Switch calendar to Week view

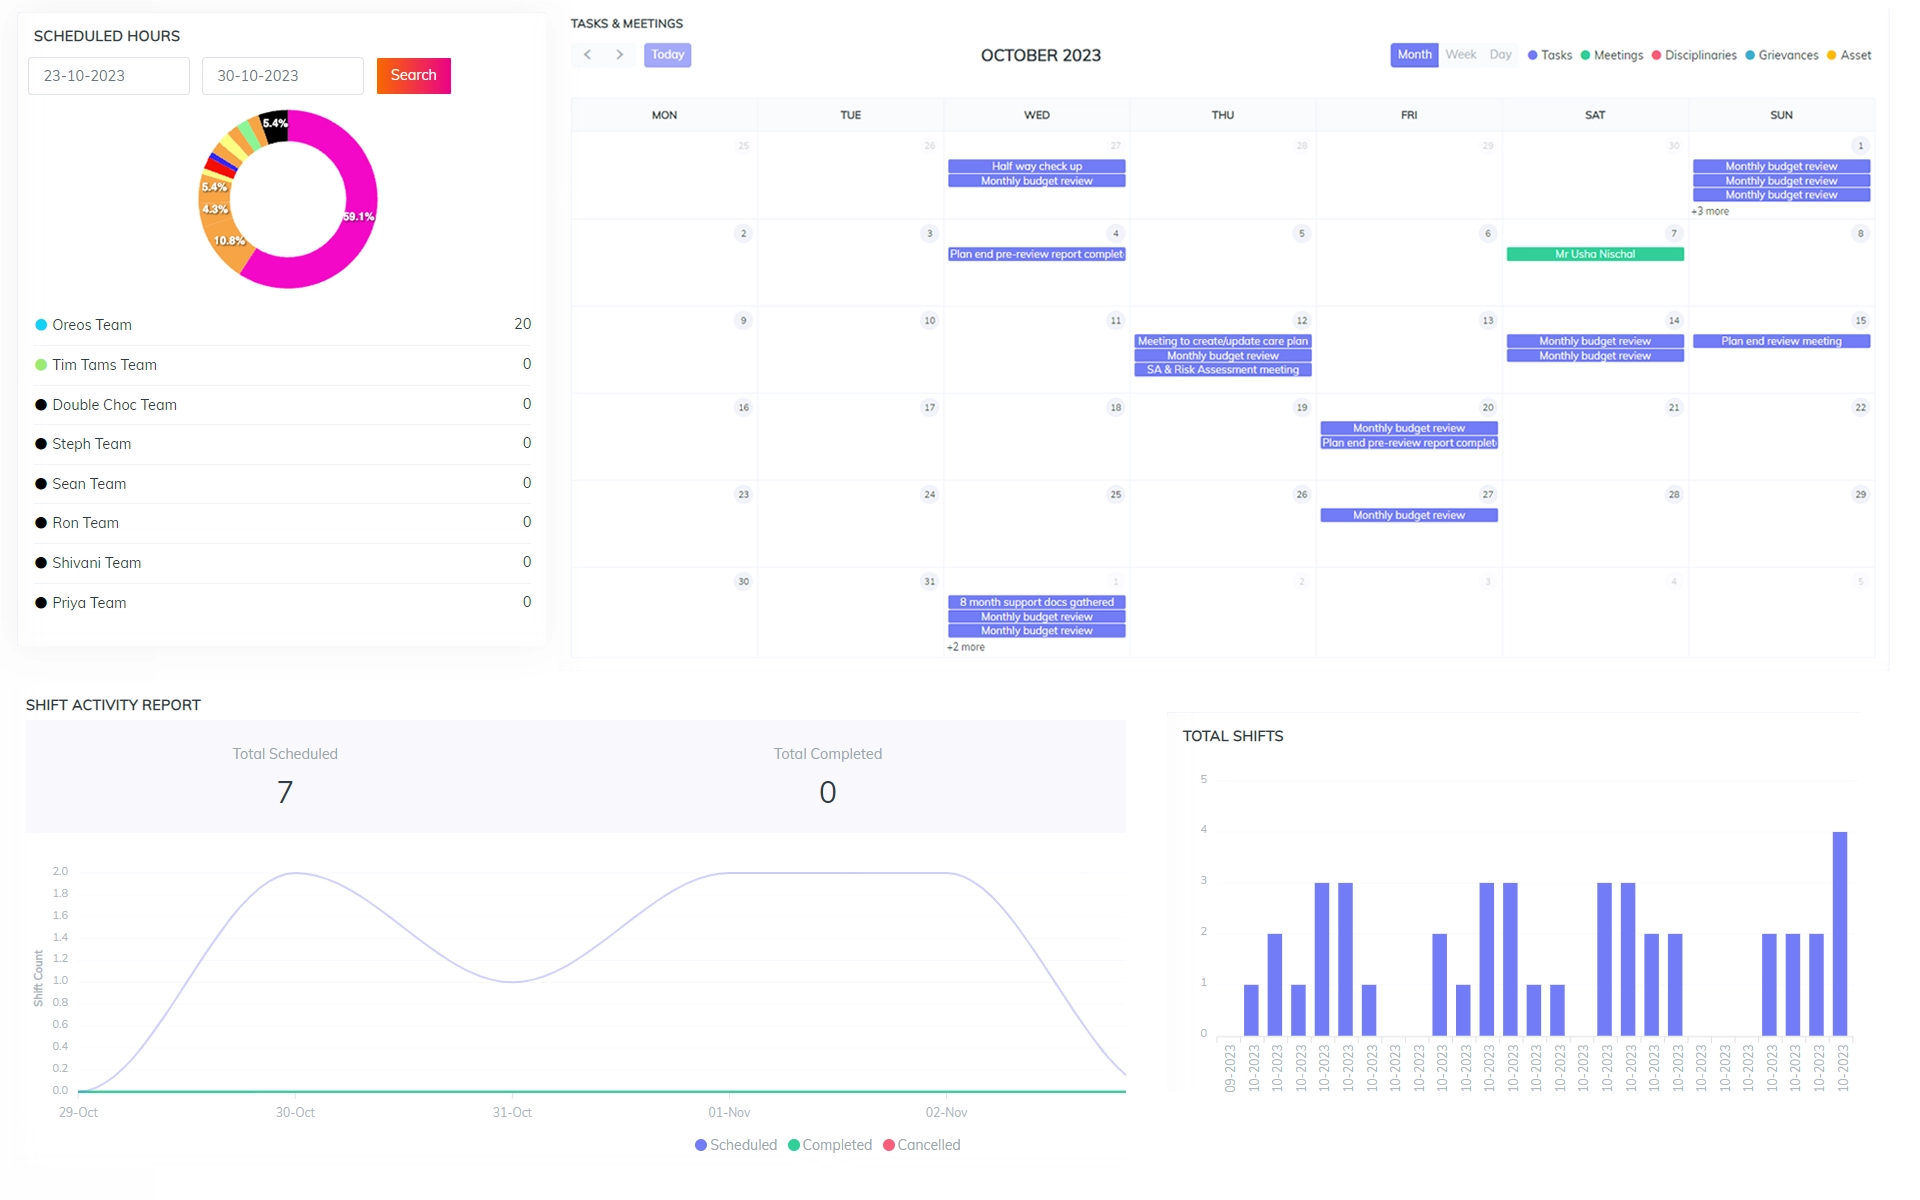pyautogui.click(x=1461, y=55)
